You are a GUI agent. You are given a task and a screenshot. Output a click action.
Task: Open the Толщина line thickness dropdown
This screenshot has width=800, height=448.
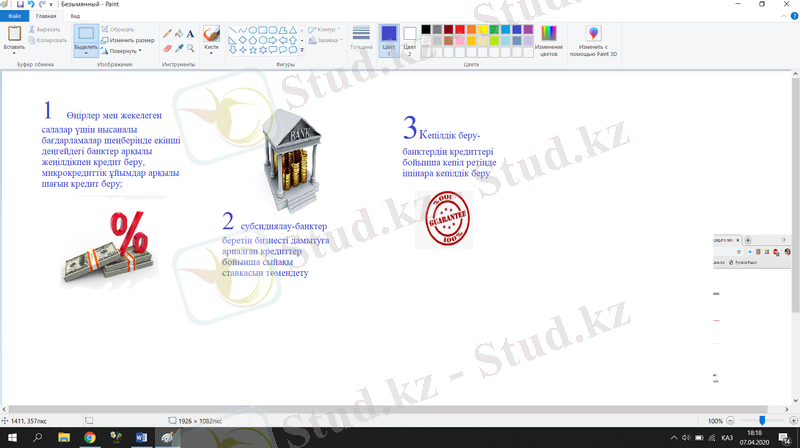click(361, 38)
